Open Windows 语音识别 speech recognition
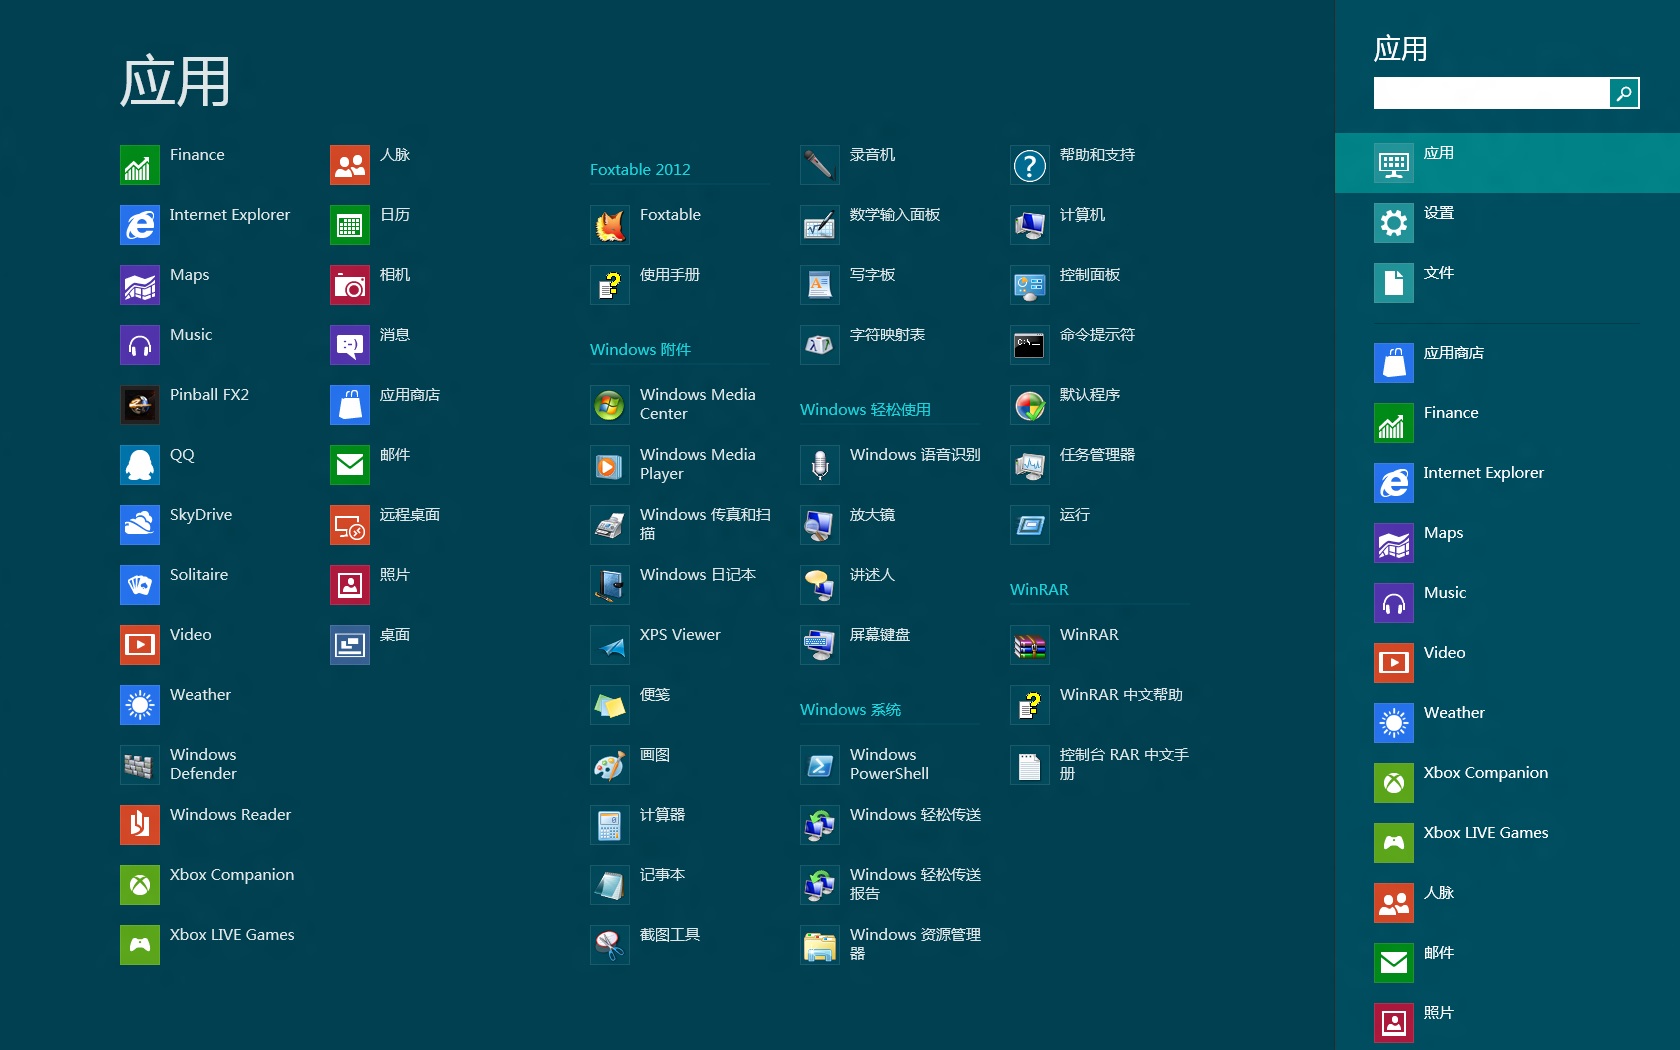1680x1050 pixels. point(891,465)
